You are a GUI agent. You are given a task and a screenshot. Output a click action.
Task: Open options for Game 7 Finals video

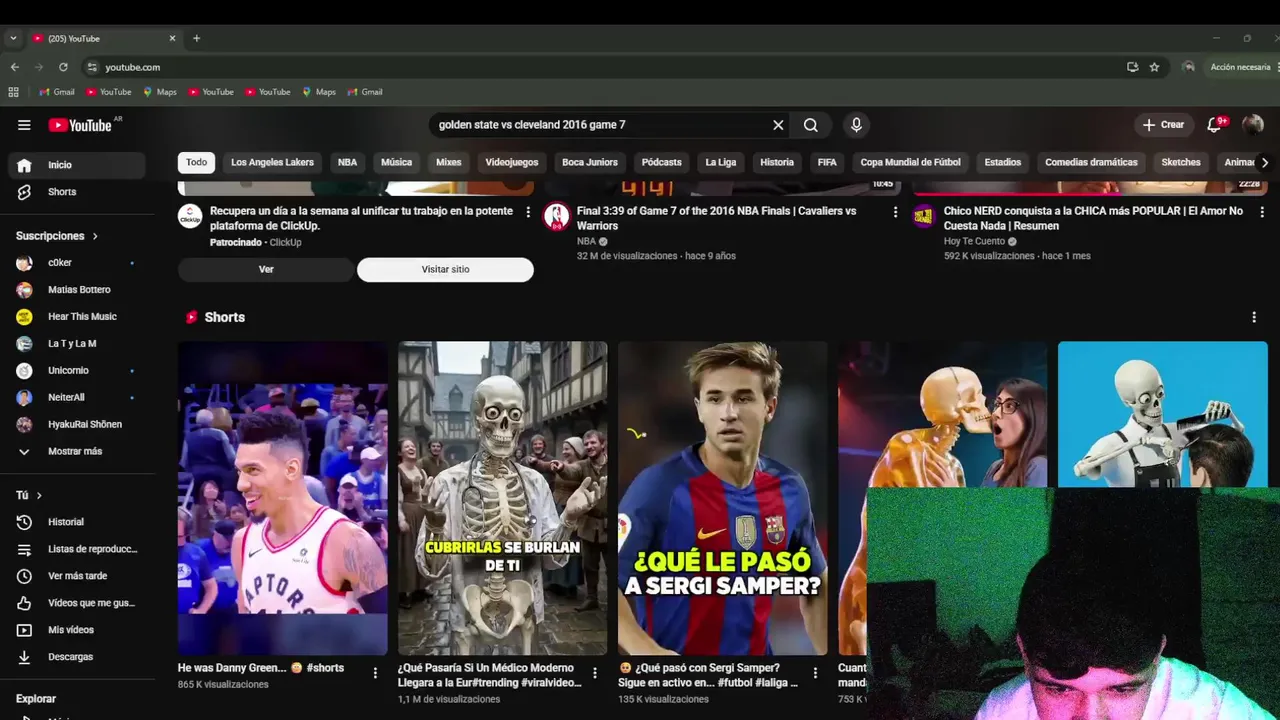(x=895, y=212)
